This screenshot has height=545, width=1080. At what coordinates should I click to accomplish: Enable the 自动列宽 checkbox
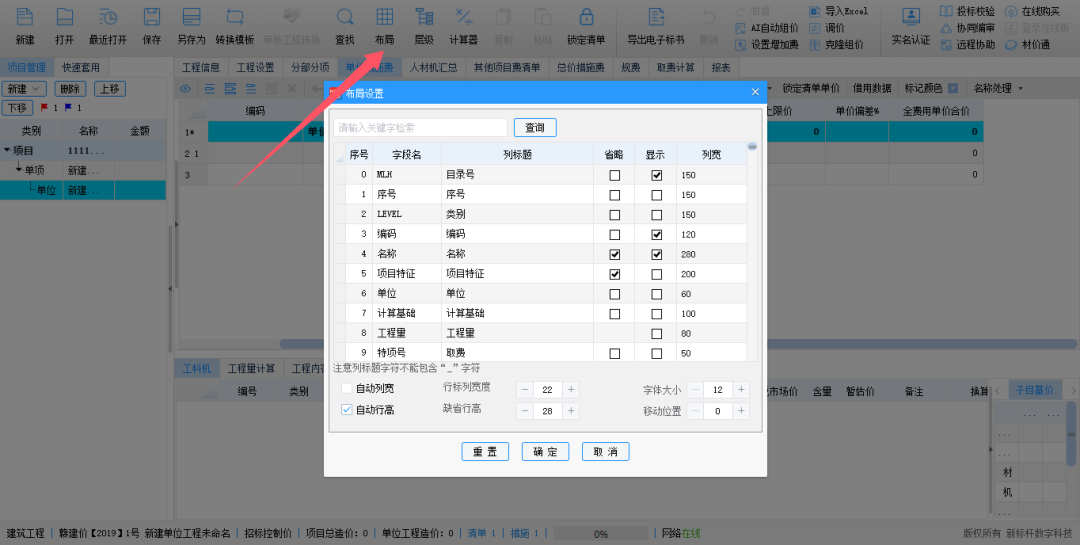(347, 388)
